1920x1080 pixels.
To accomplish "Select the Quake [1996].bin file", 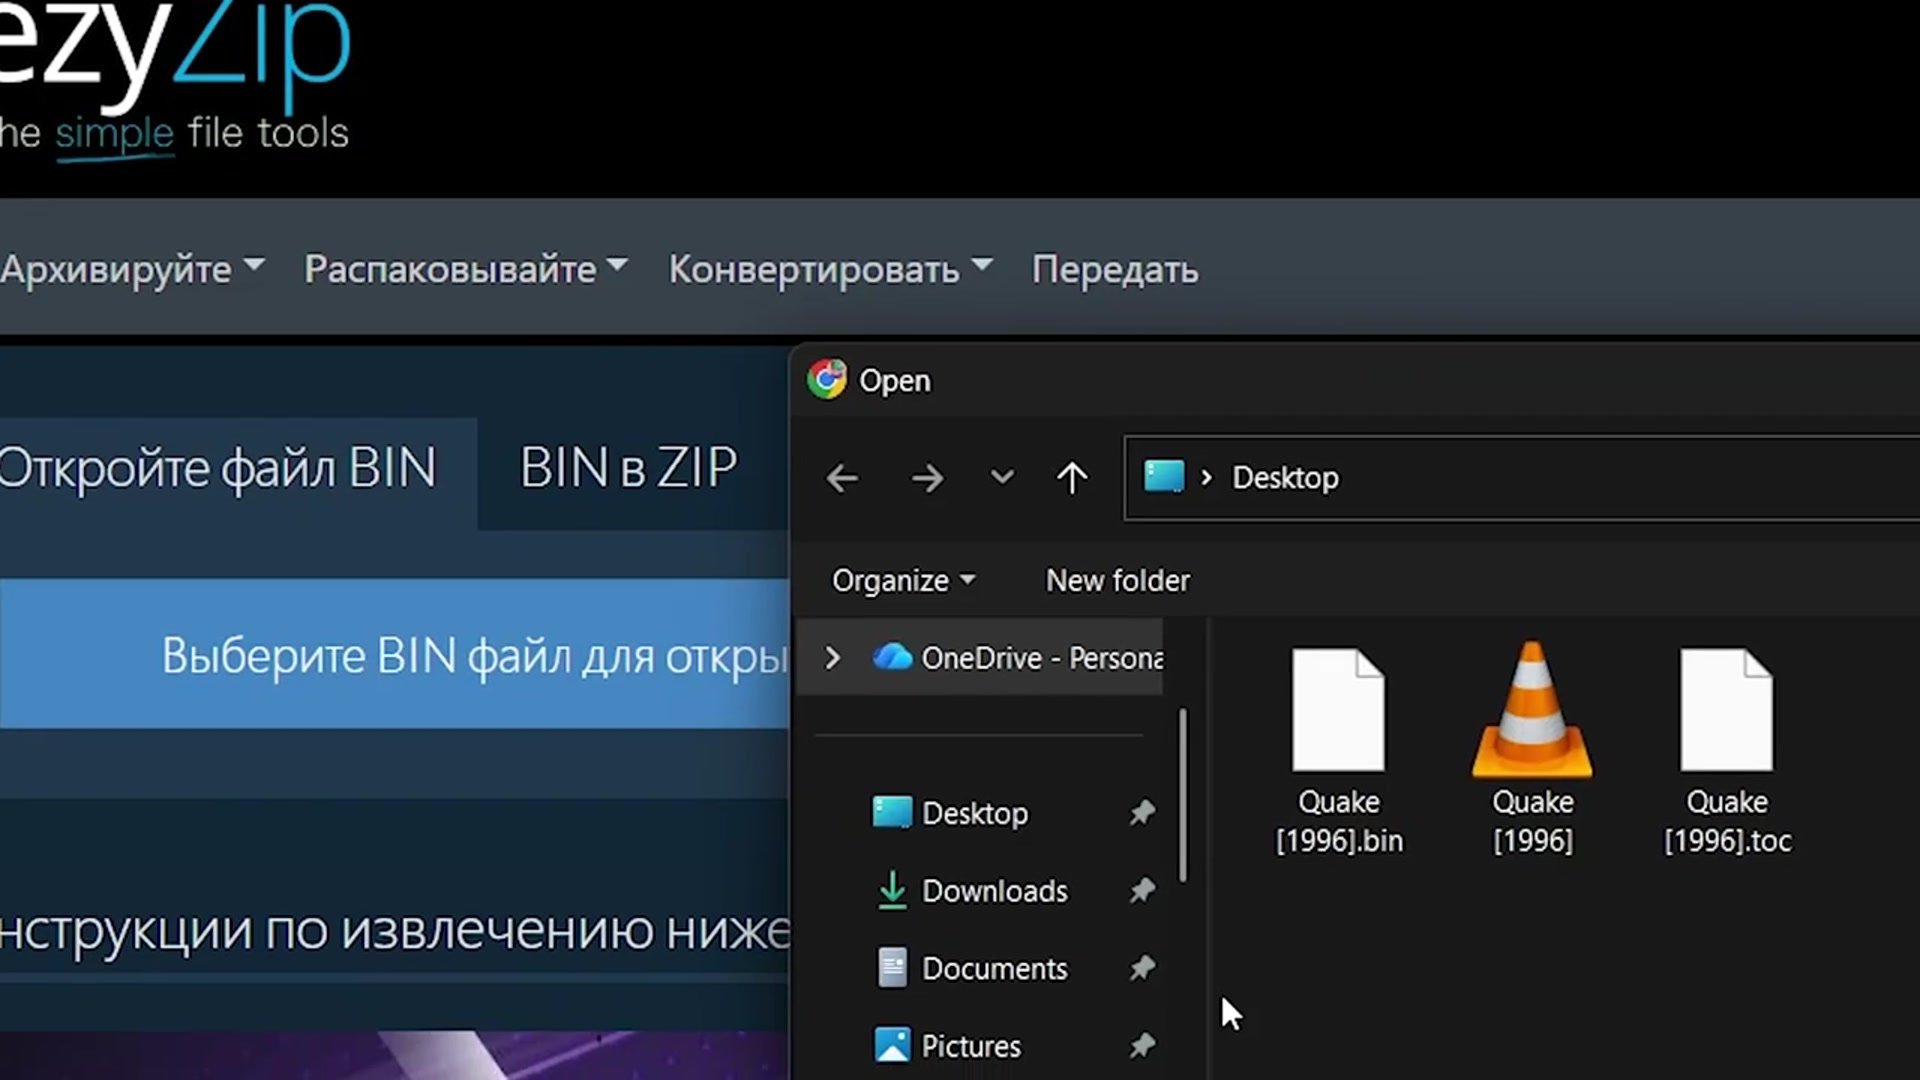I will click(x=1339, y=740).
